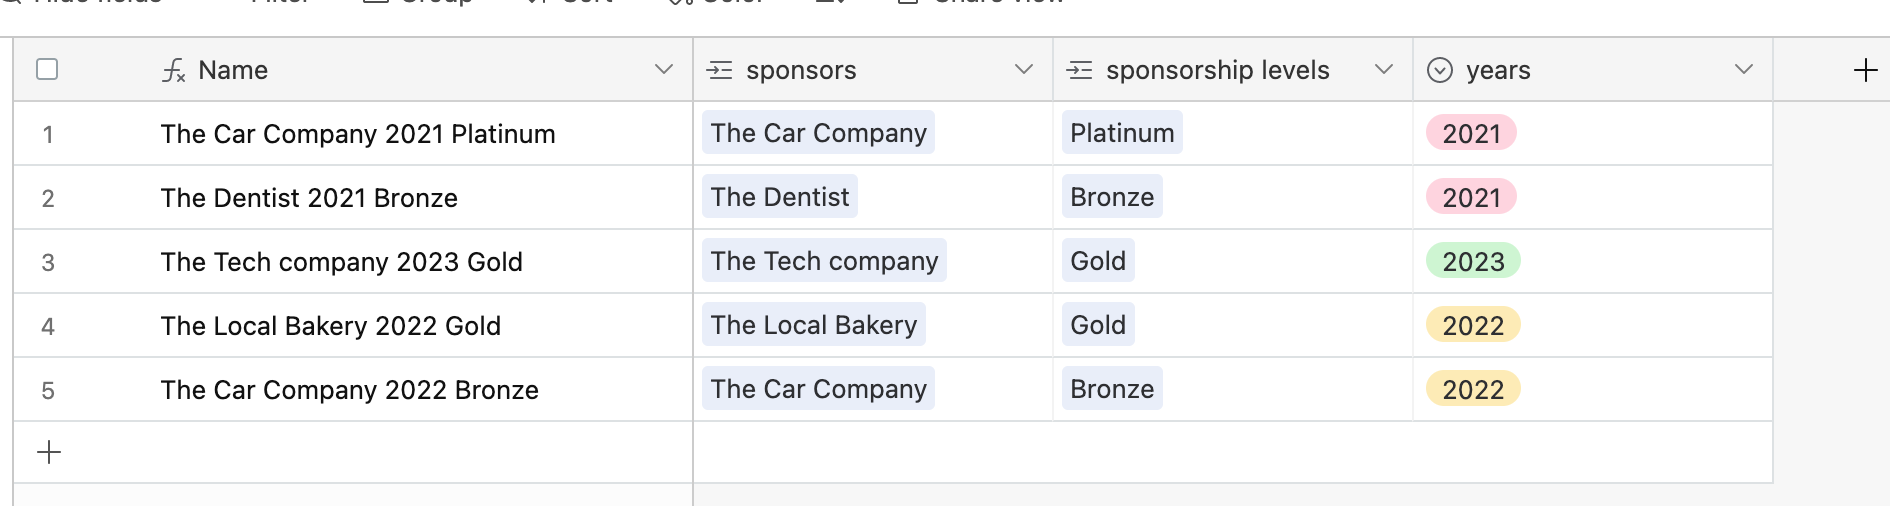The height and width of the screenshot is (506, 1890).
Task: Select row number 3
Action: tap(48, 262)
